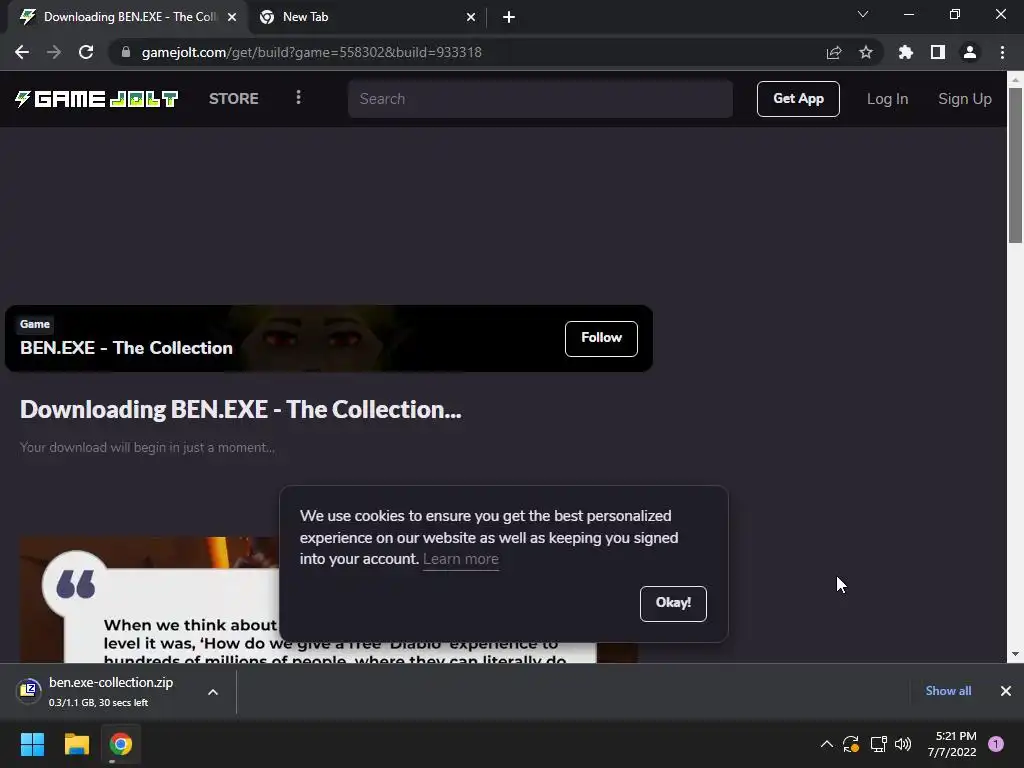1024x768 pixels.
Task: Go back to the previous page
Action: pos(22,52)
